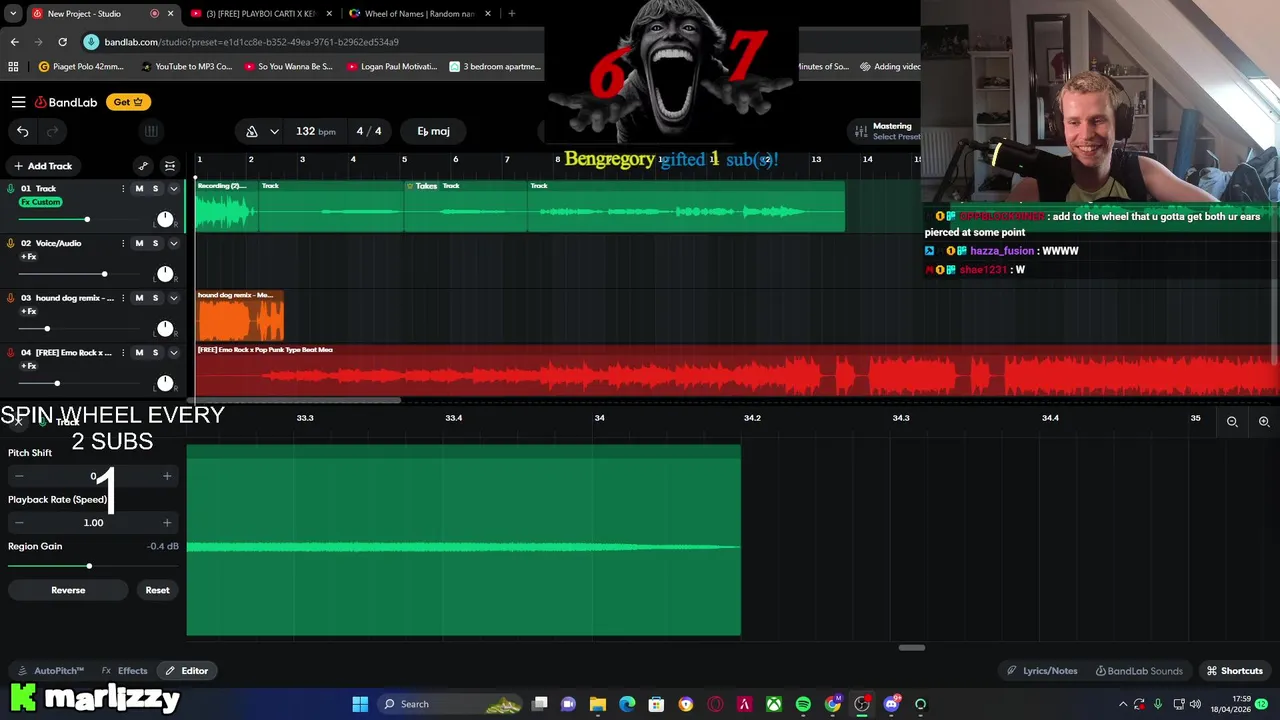
Task: Switch to Wheel of Names browser tab
Action: point(419,14)
